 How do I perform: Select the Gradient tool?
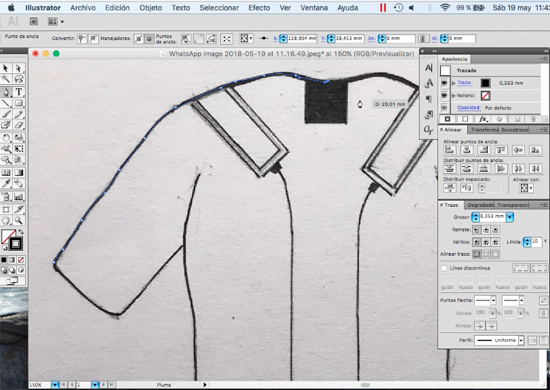(x=18, y=173)
